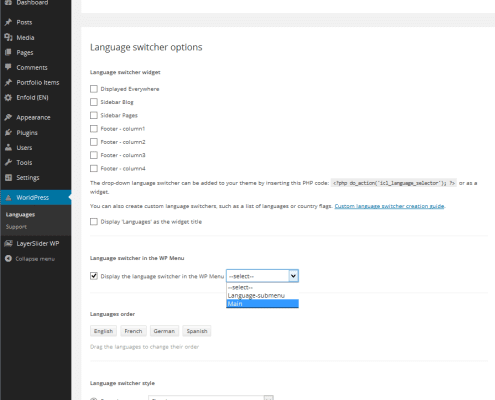This screenshot has width=495, height=400.
Task: Click the Tools wrench icon
Action: point(8,162)
